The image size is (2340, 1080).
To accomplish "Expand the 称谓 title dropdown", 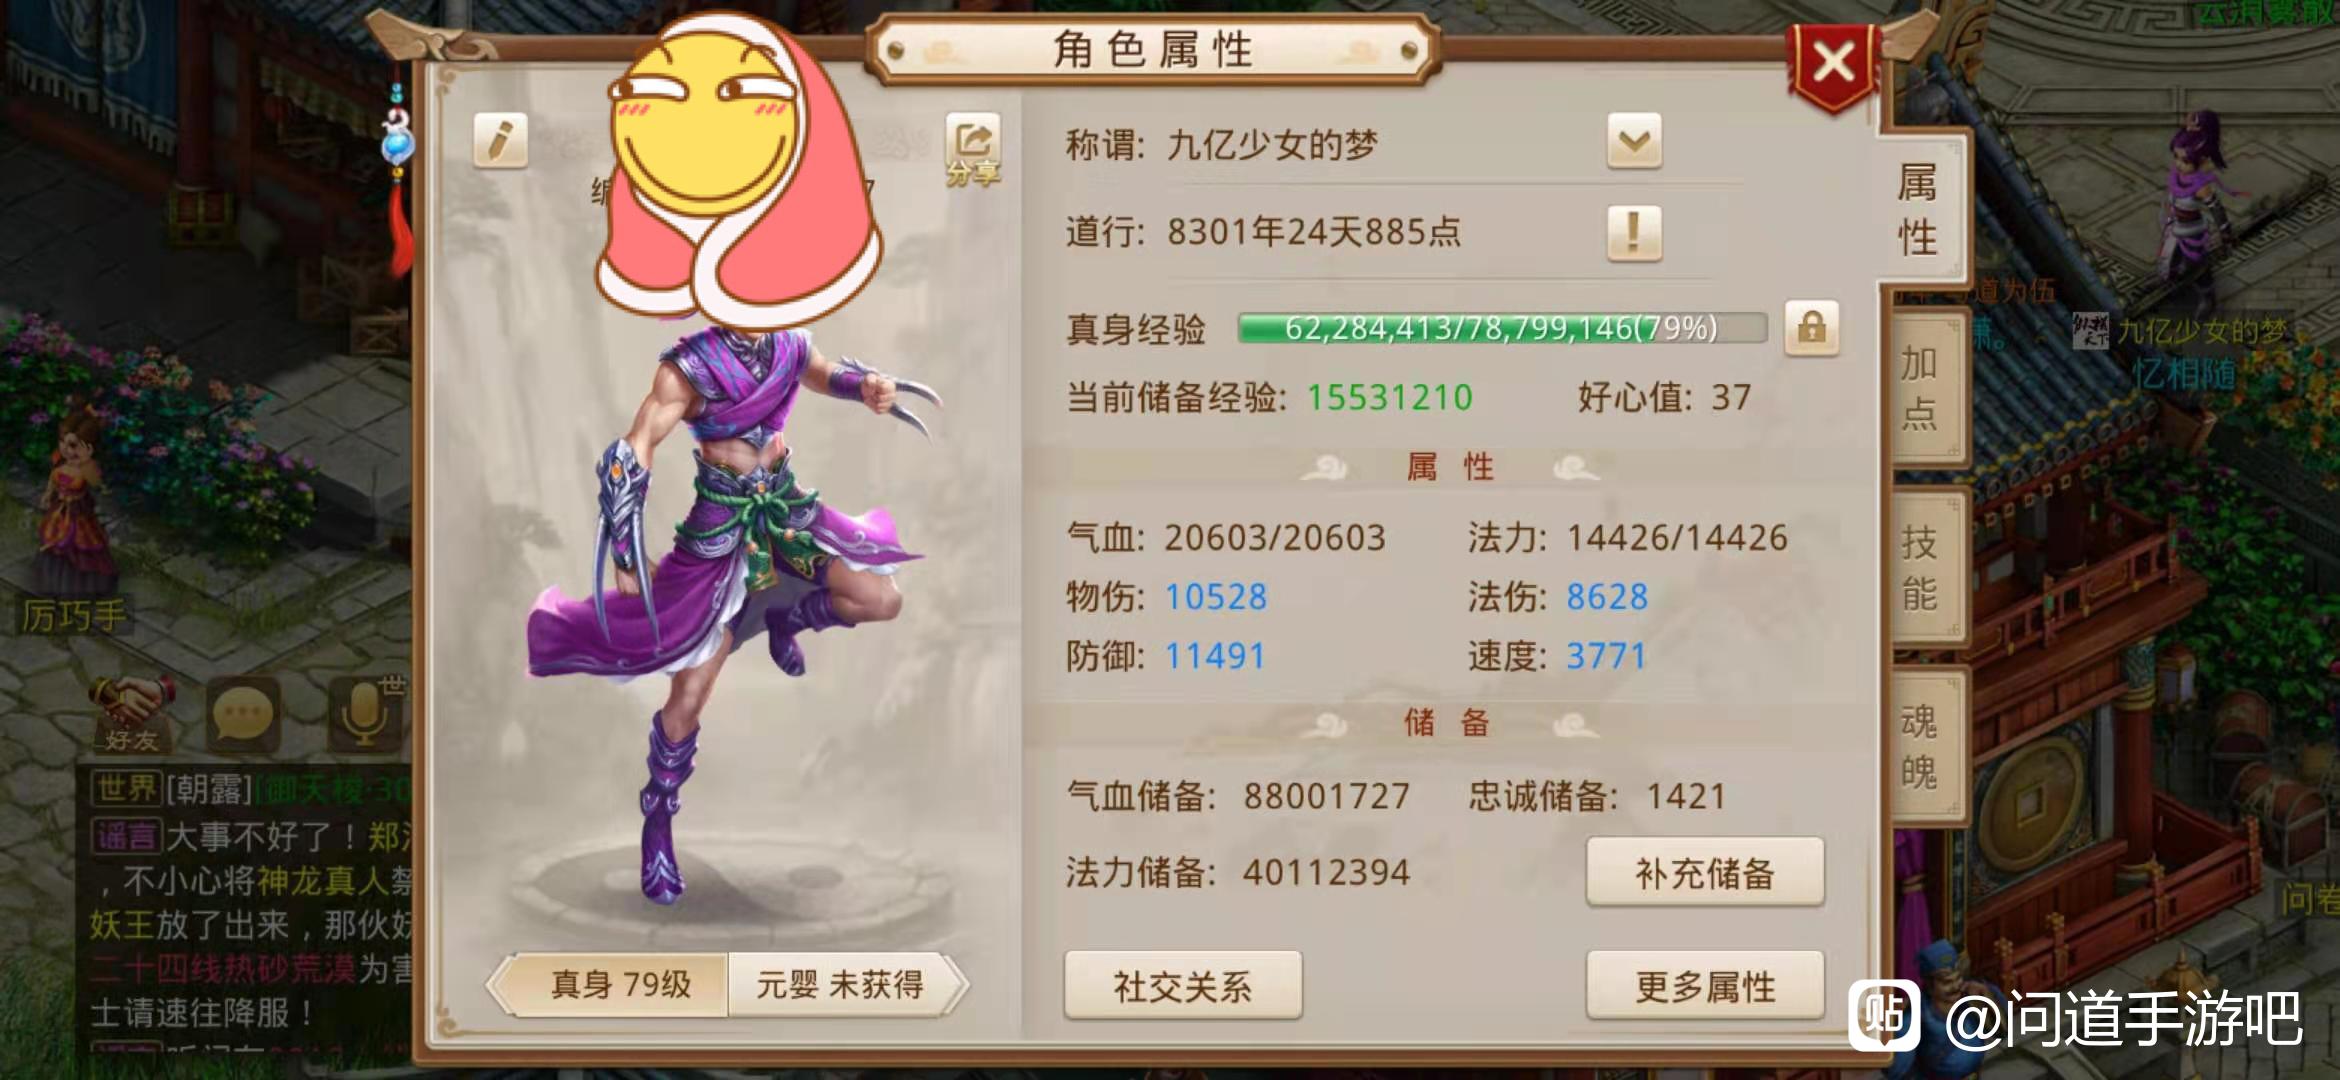I will tap(1634, 142).
